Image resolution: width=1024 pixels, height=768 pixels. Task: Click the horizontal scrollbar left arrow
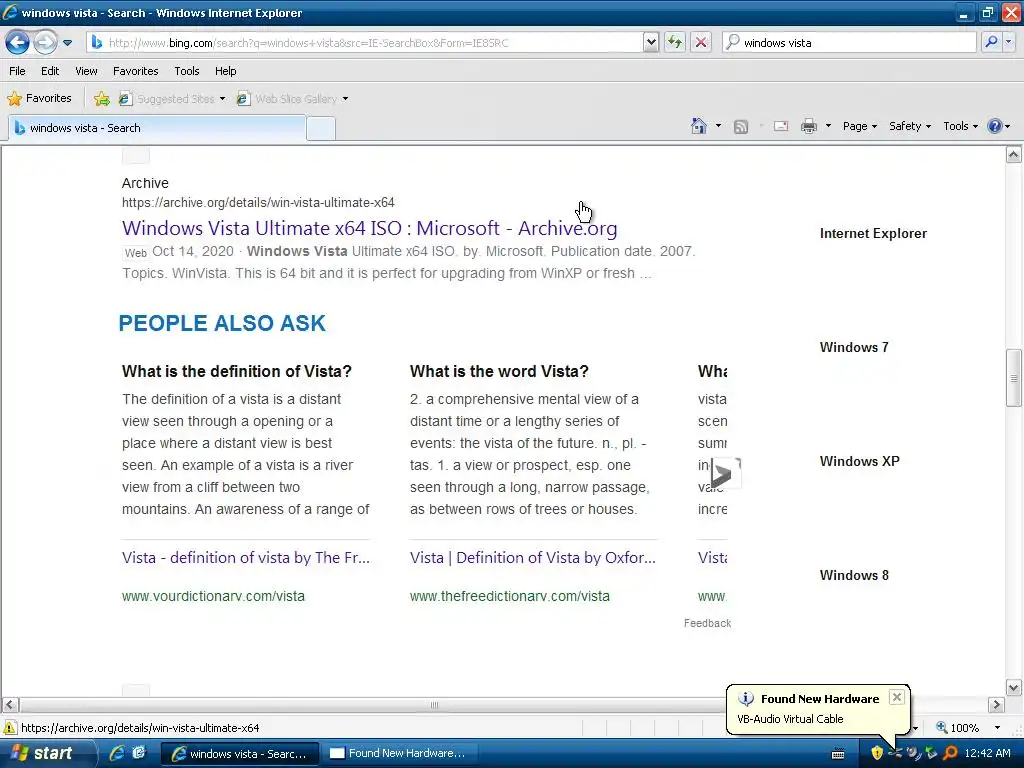point(10,705)
